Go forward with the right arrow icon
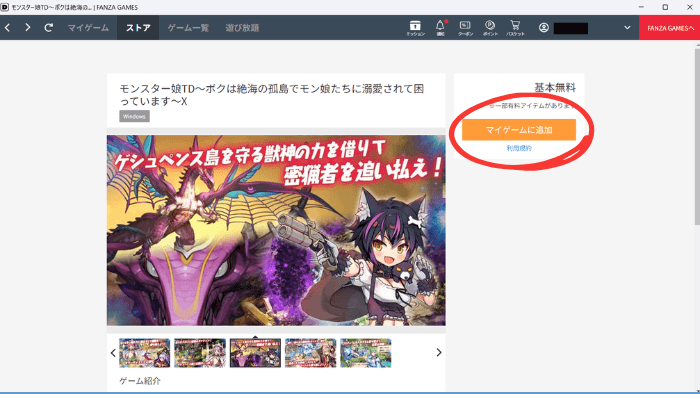Screen dimensions: 700x394 28,28
